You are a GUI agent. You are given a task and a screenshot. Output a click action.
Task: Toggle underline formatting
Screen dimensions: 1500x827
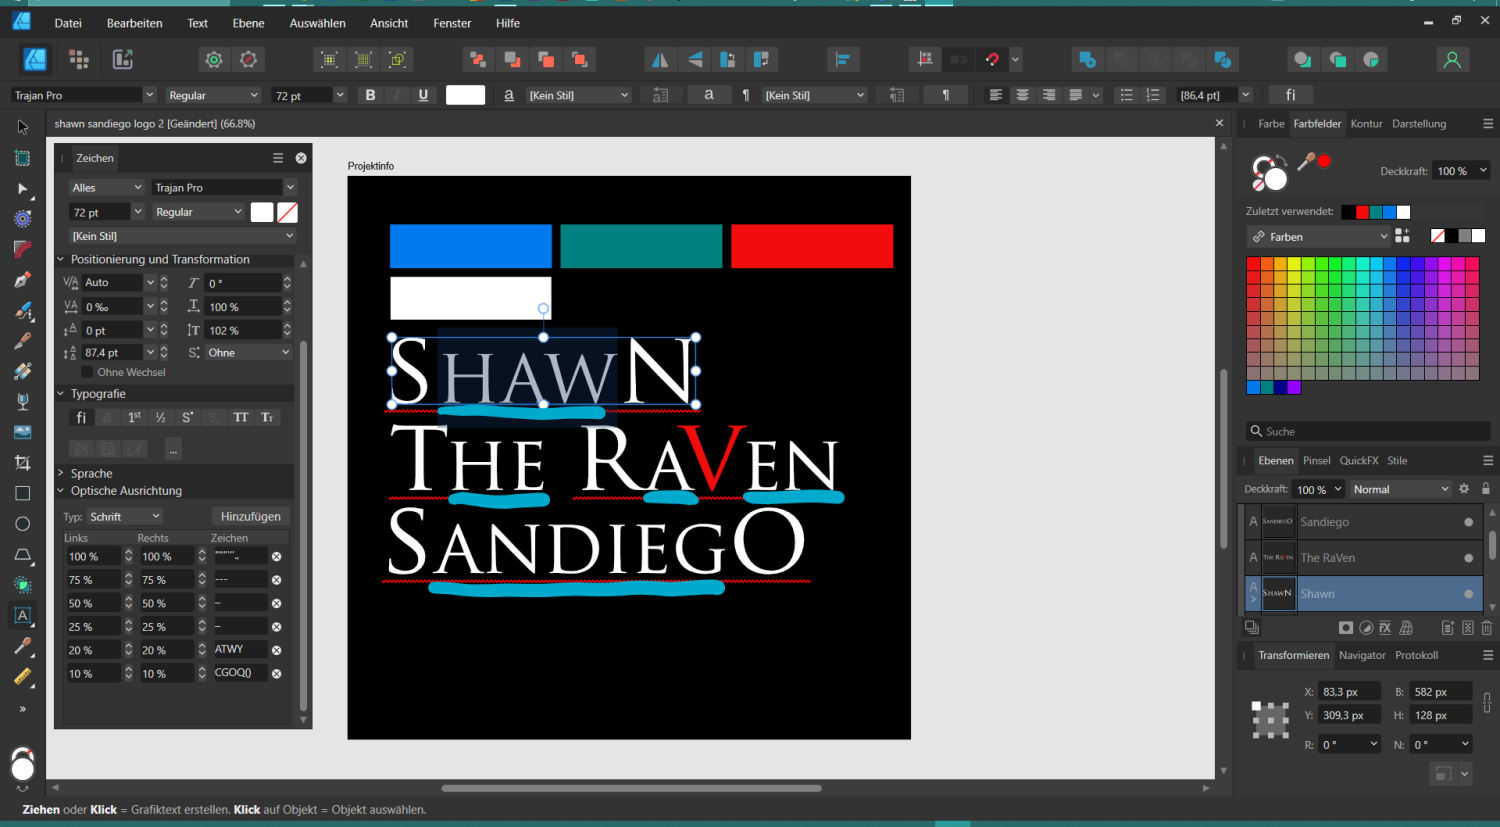(424, 94)
